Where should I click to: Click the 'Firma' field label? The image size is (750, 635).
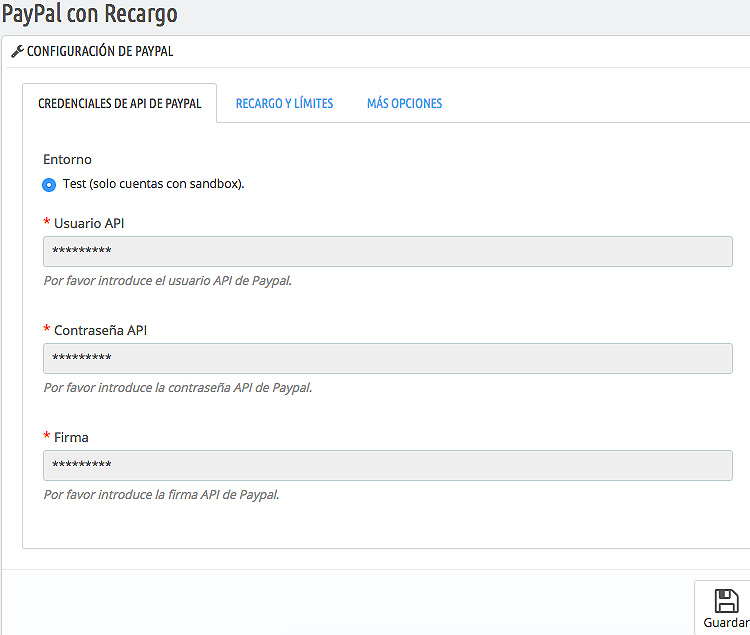click(x=71, y=438)
